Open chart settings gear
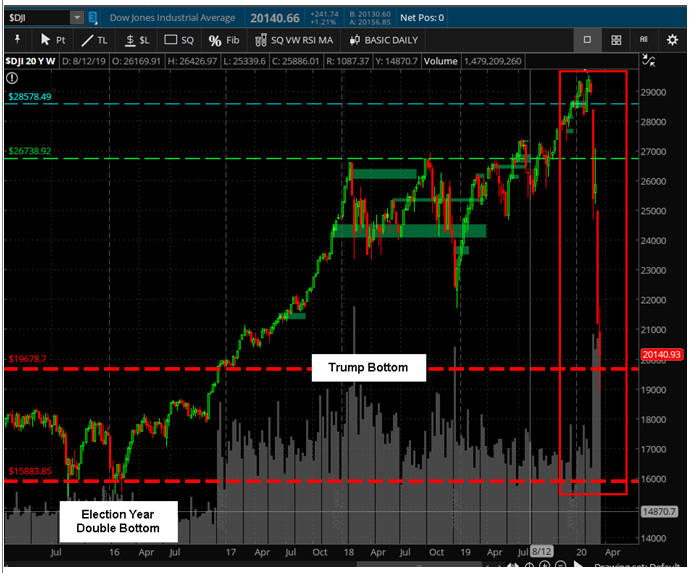The image size is (698, 573). (x=672, y=40)
